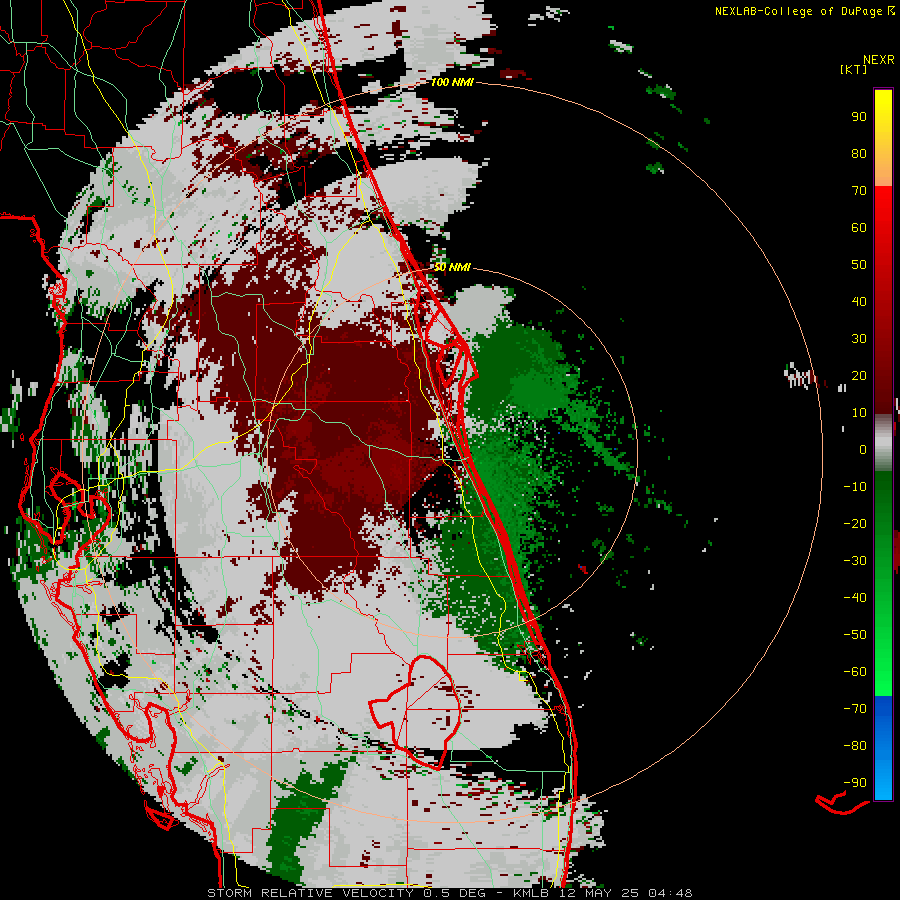Click the 80 value on velocity scale
The height and width of the screenshot is (900, 900).
click(x=859, y=153)
